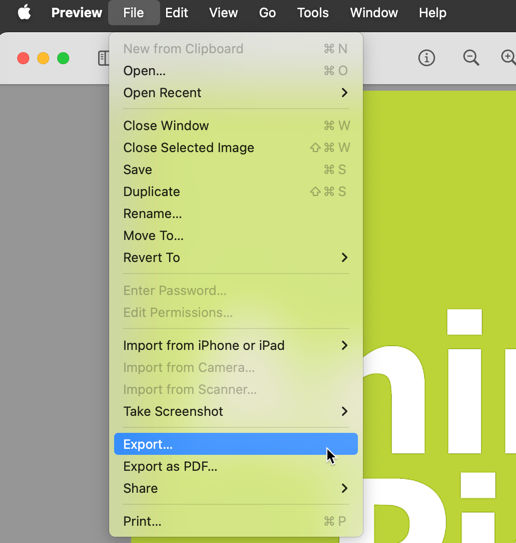Click the Inspector info icon

coord(426,58)
